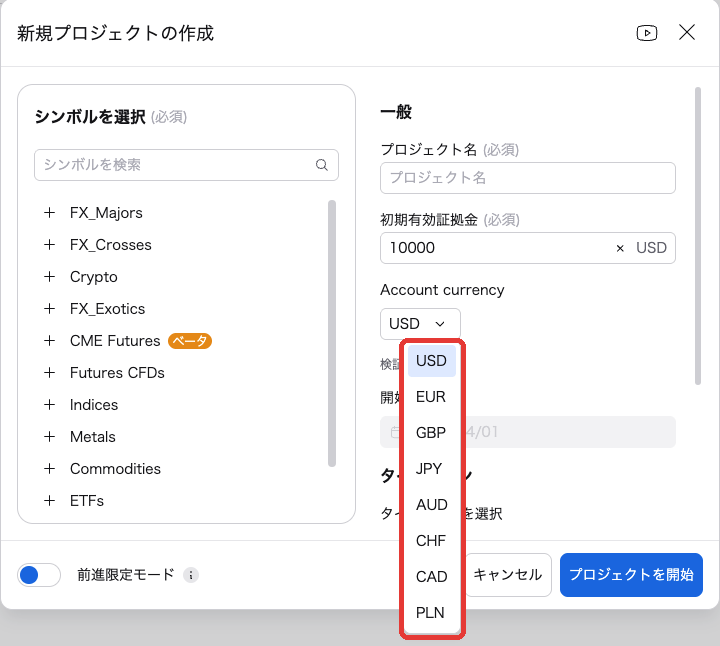720x646 pixels.
Task: Select JPY in the currency list
Action: pos(432,469)
